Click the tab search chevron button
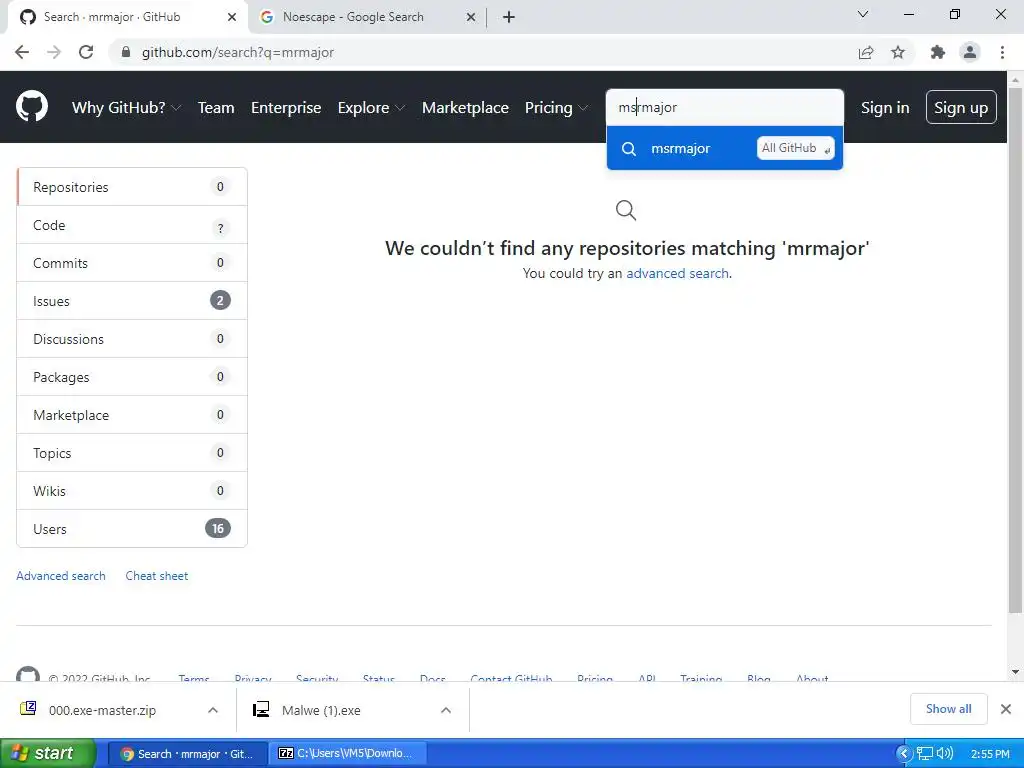Image resolution: width=1024 pixels, height=768 pixels. click(863, 14)
